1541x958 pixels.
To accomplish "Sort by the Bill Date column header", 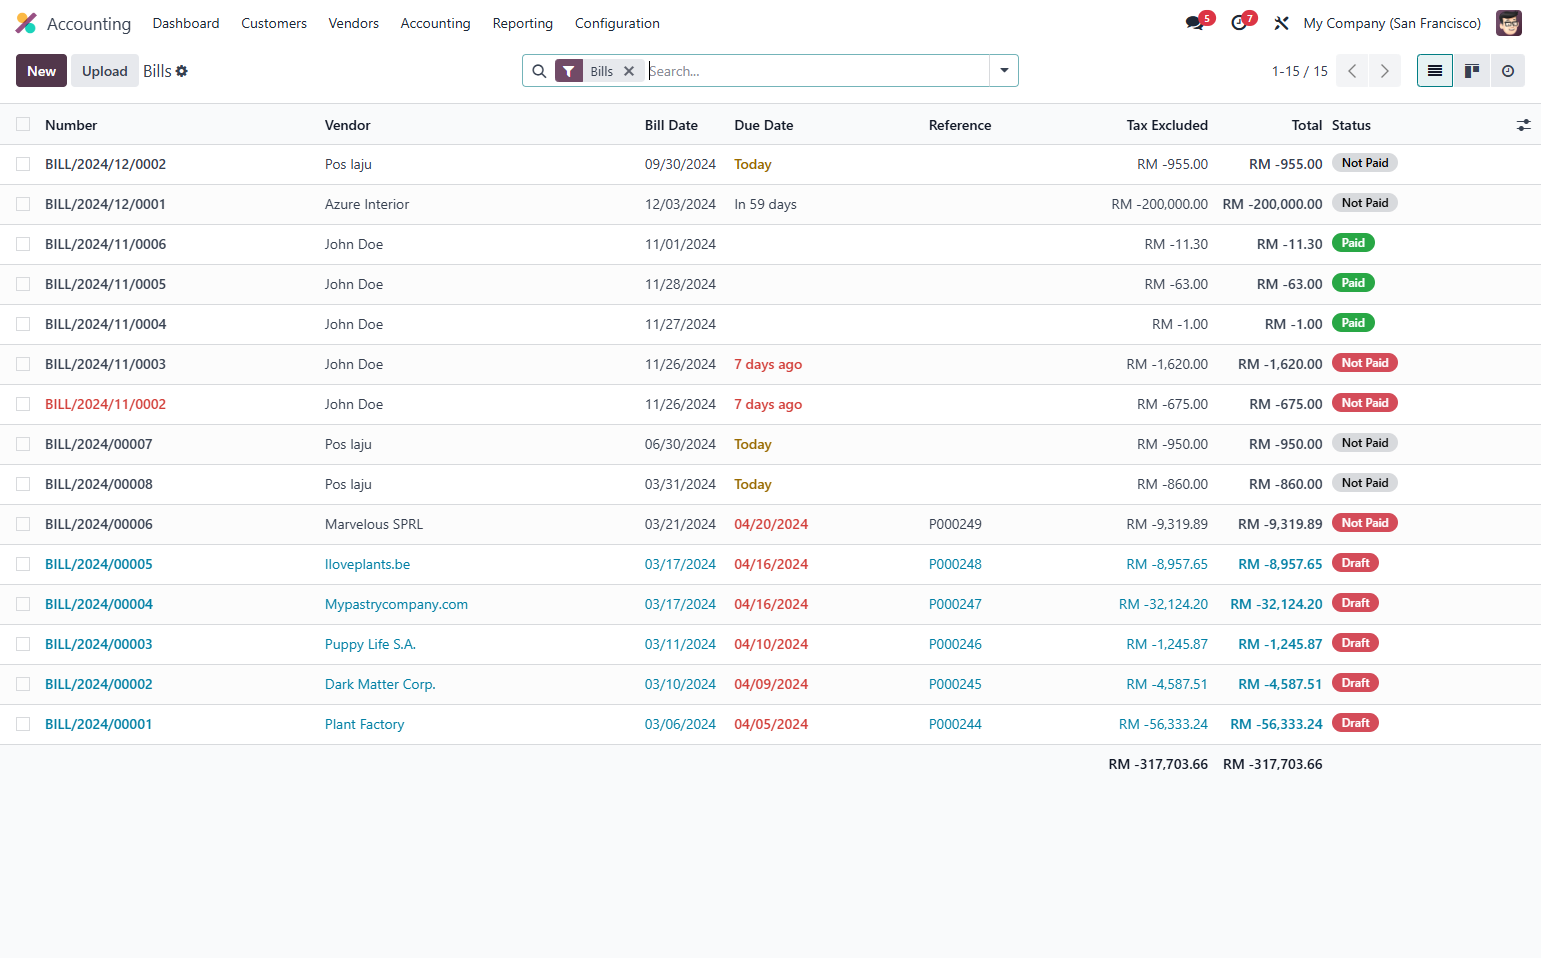I will (671, 125).
